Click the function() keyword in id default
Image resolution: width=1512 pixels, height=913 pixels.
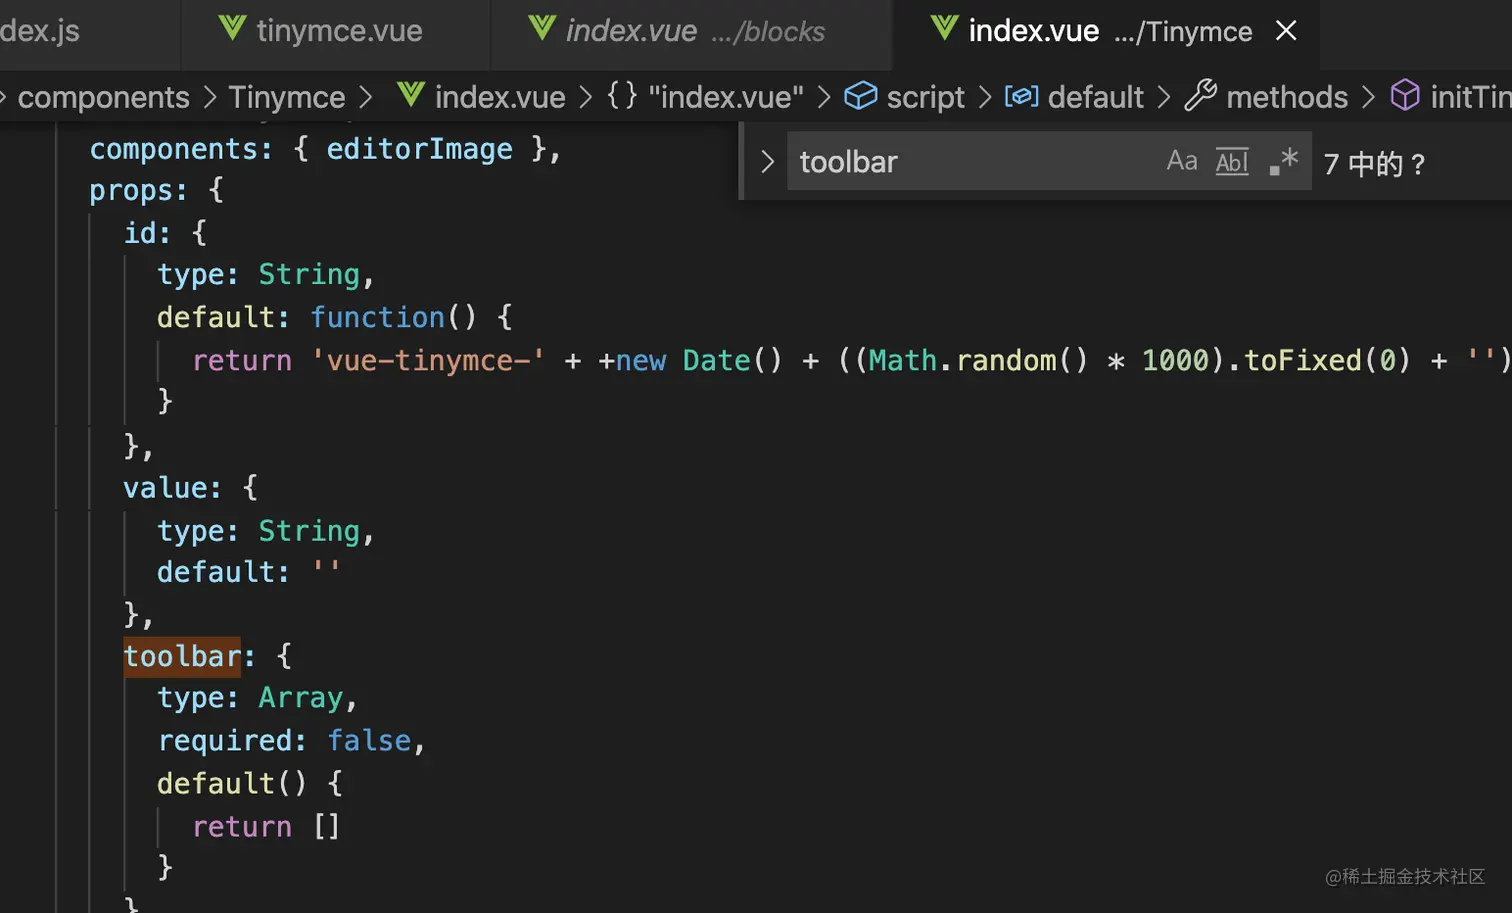(394, 317)
